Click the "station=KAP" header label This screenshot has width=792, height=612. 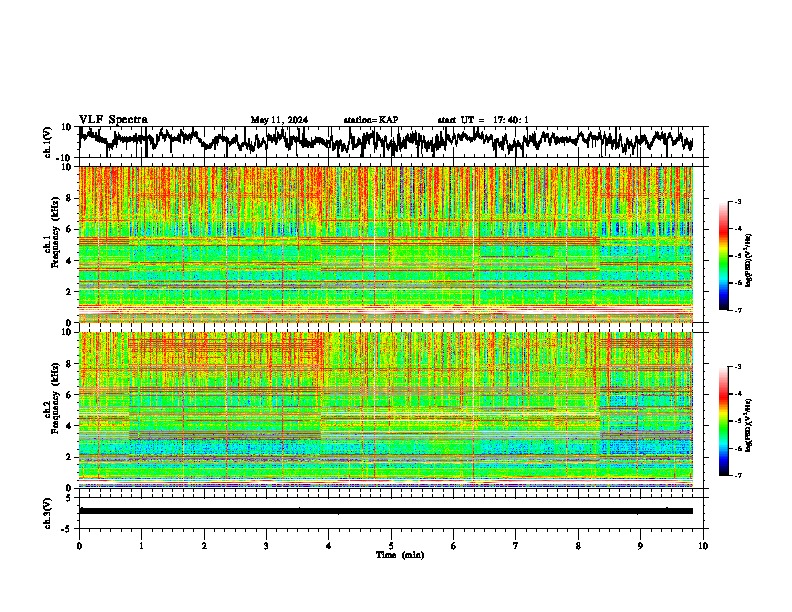point(371,120)
